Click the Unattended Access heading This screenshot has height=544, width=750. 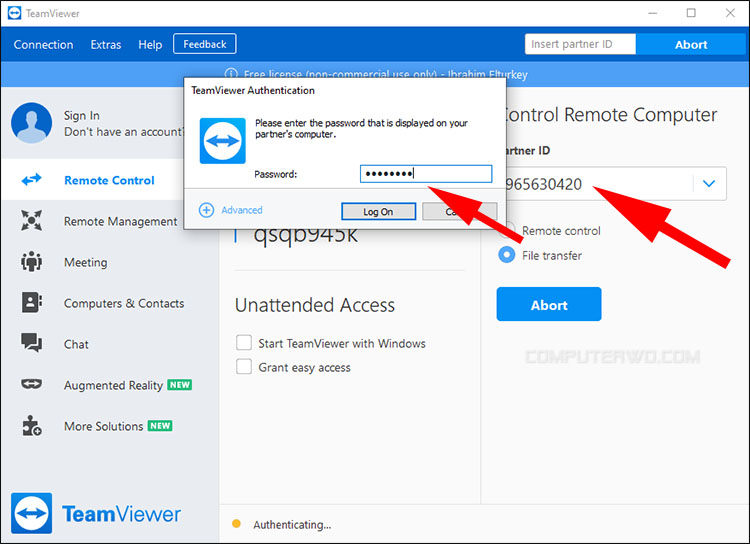(315, 305)
